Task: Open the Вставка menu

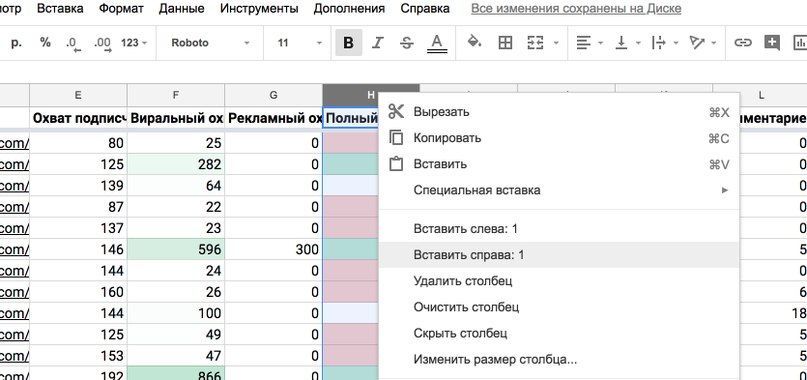Action: [x=60, y=9]
